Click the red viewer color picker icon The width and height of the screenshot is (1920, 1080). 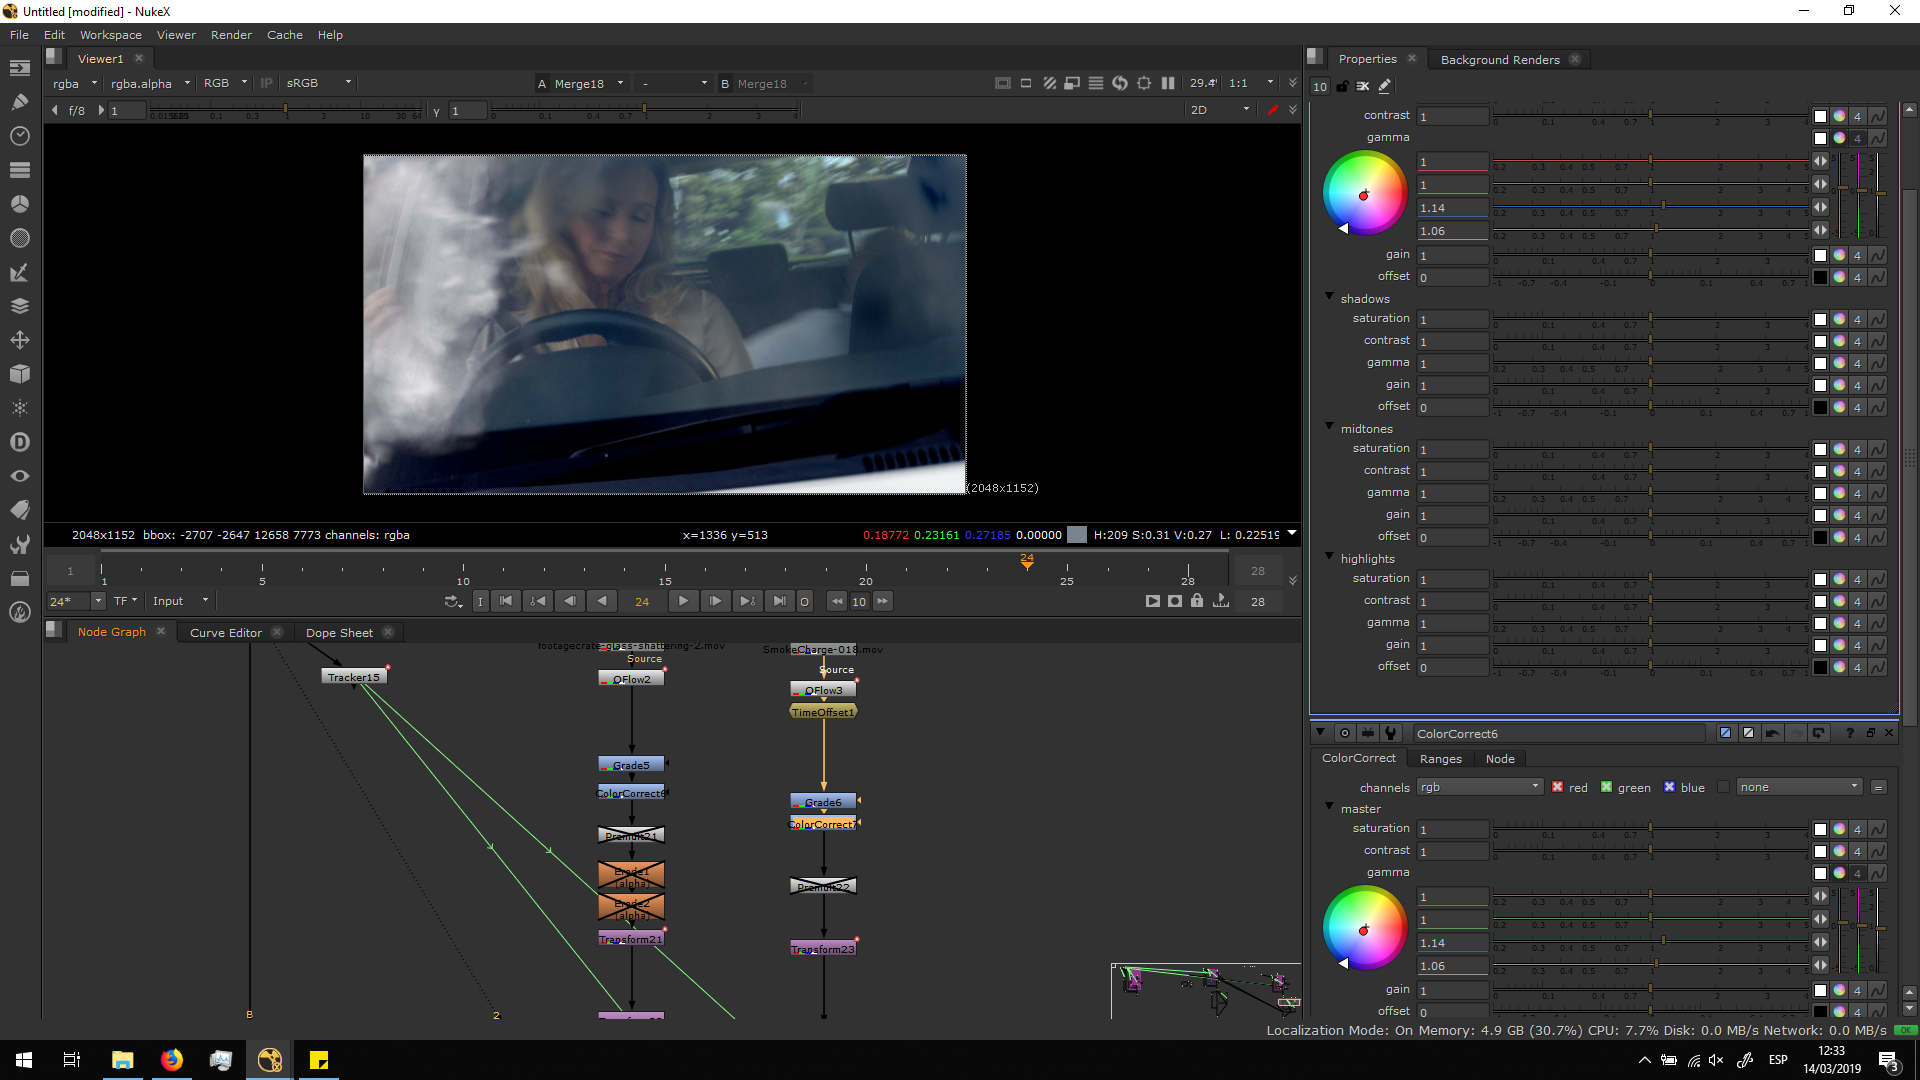(1272, 110)
